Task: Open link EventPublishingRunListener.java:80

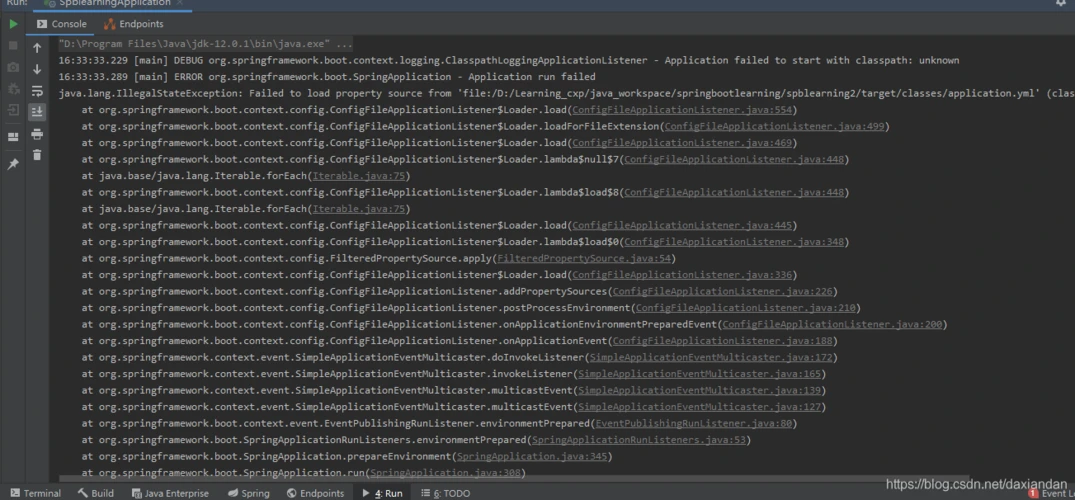Action: (x=694, y=423)
